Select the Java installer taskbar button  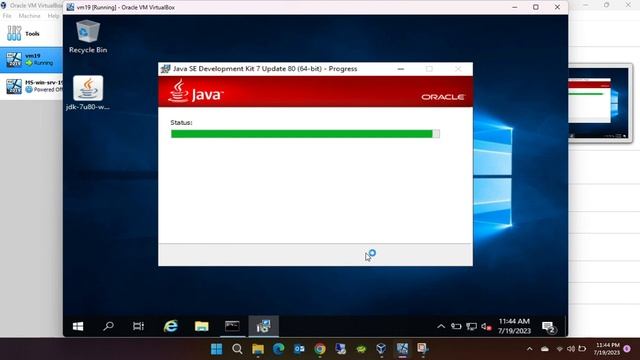[263, 326]
